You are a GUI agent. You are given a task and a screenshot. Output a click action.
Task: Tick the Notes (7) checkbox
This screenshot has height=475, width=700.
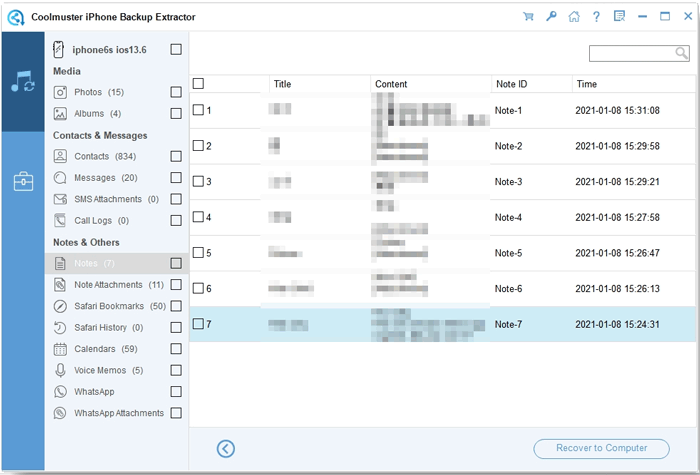pyautogui.click(x=176, y=263)
